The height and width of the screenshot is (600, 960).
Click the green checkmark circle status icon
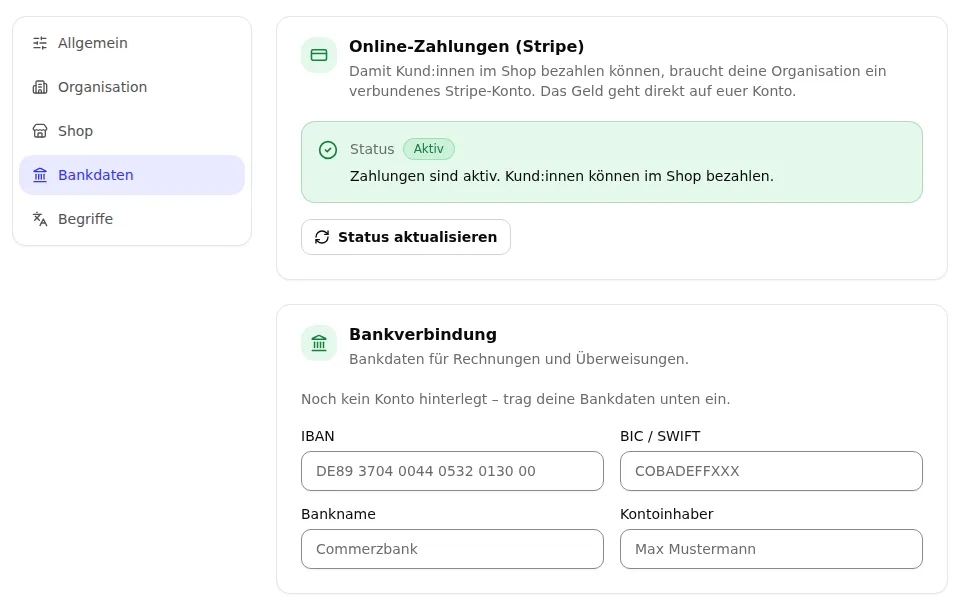(x=328, y=150)
